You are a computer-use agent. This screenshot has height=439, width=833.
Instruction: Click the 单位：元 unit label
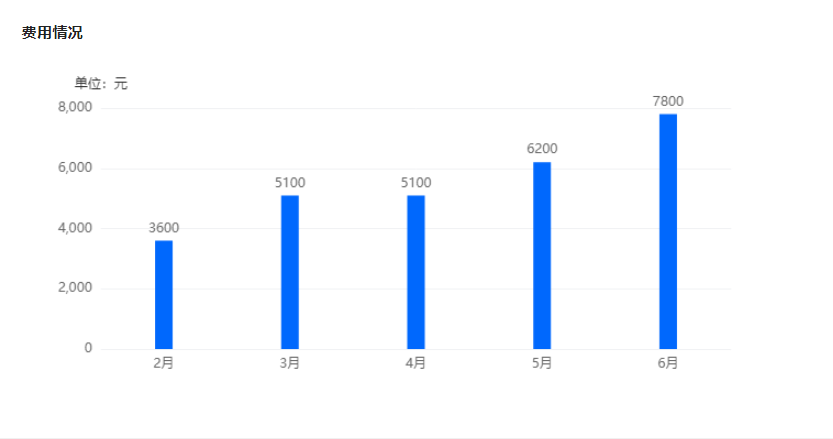pos(101,84)
